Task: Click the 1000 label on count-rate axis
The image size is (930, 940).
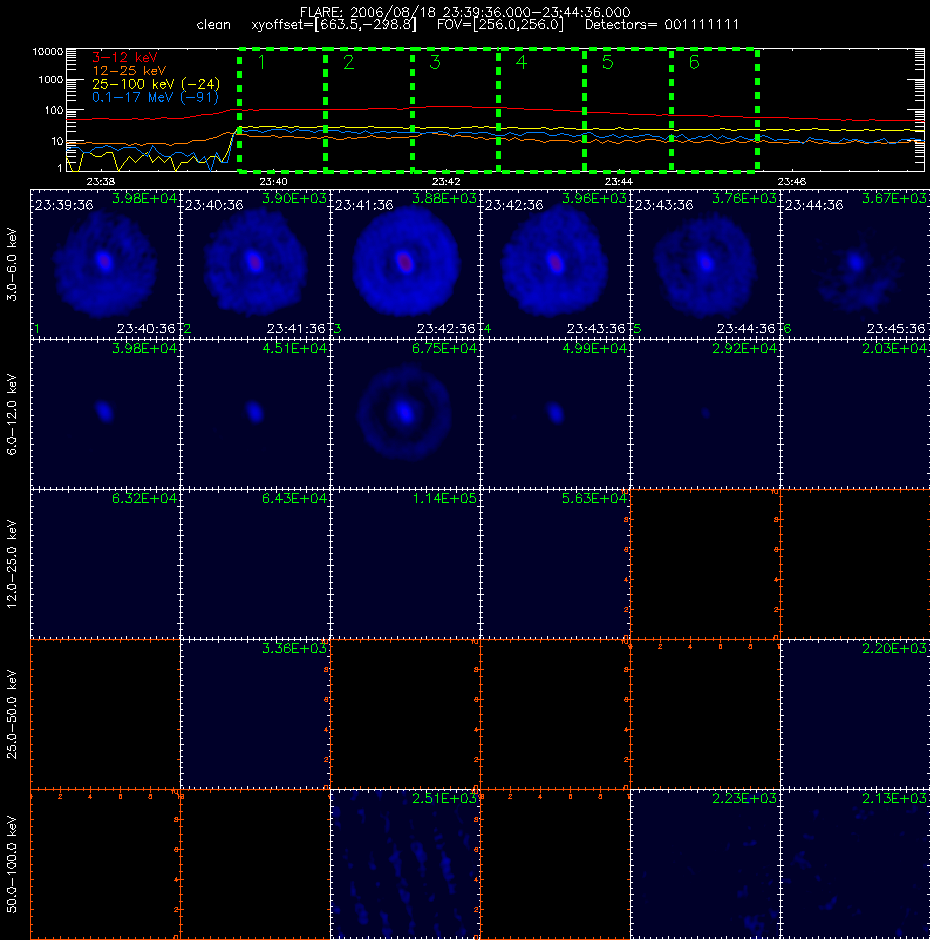Action: [x=50, y=80]
